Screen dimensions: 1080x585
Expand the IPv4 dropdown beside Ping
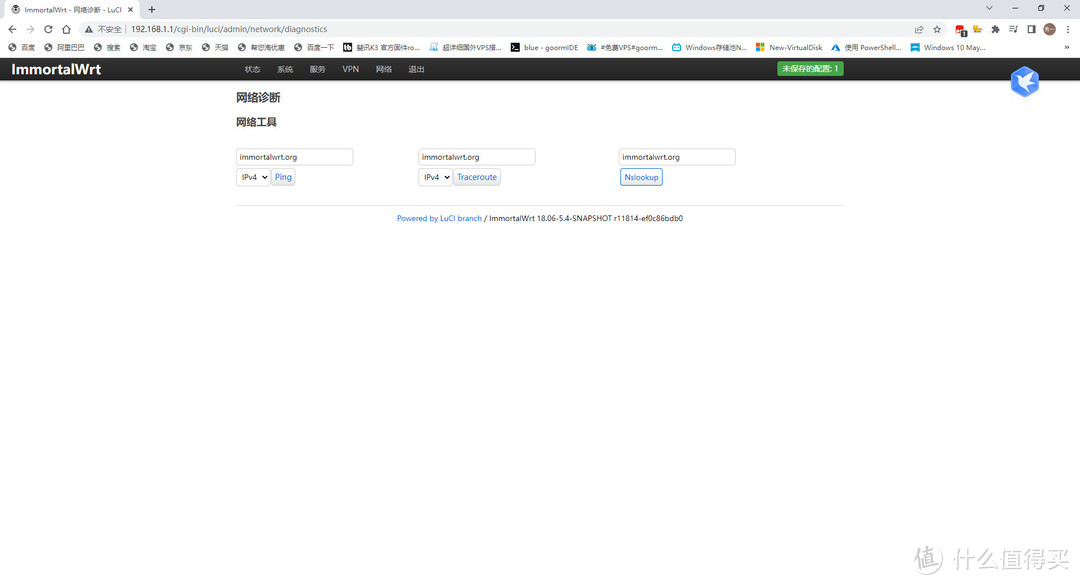(252, 177)
